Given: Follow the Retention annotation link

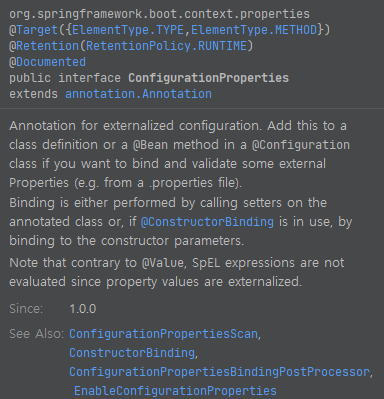Looking at the screenshot, I should point(47,46).
